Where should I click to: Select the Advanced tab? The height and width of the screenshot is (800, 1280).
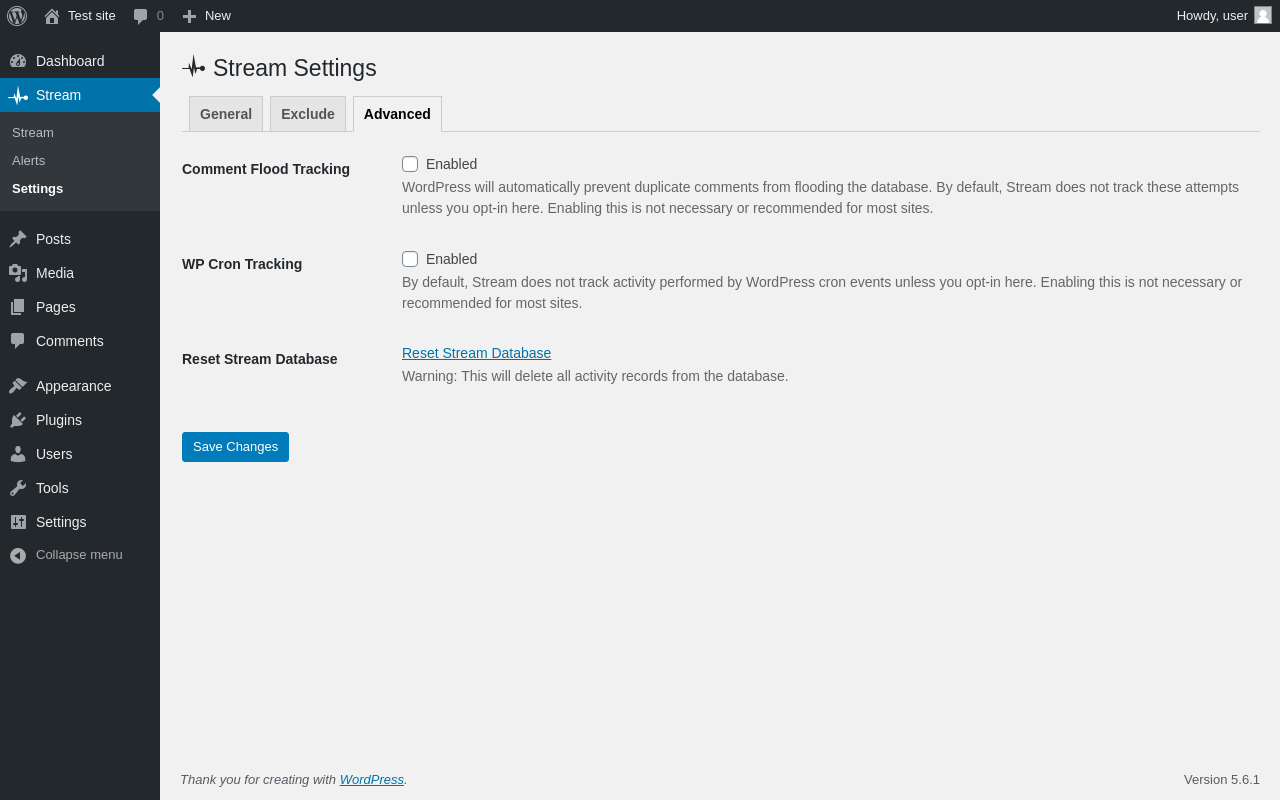(397, 114)
